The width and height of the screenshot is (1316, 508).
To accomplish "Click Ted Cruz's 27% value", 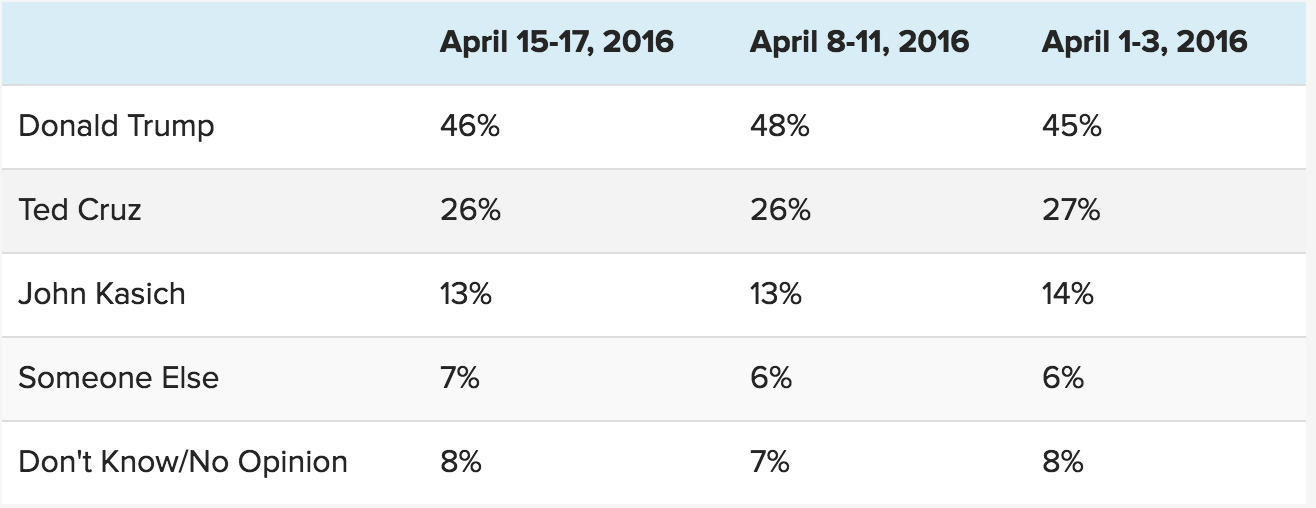I will 1070,210.
